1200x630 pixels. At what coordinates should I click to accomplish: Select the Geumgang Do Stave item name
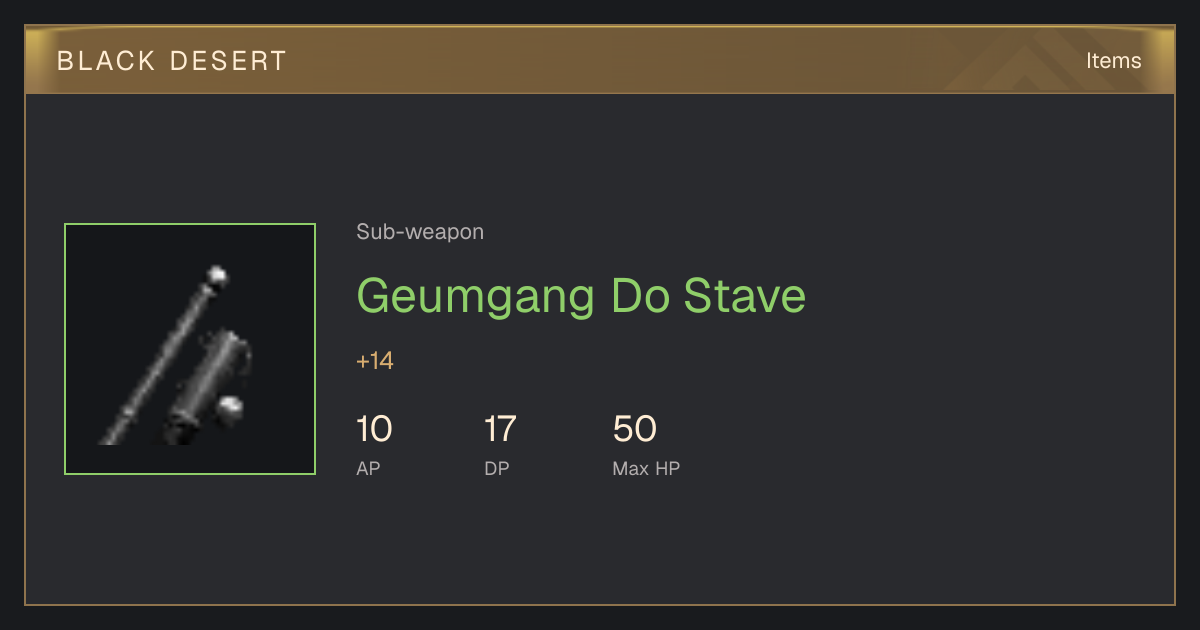click(x=581, y=296)
